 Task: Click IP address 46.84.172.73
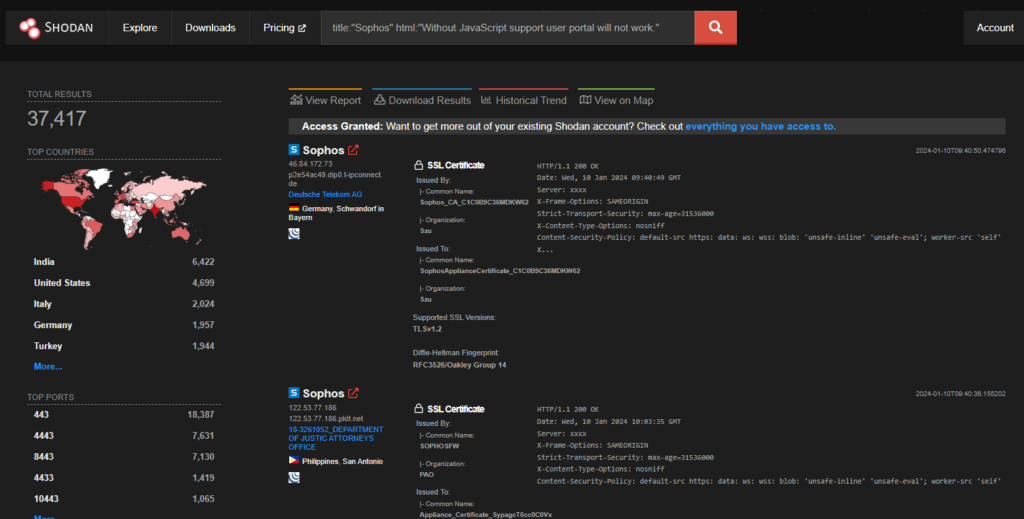point(310,164)
